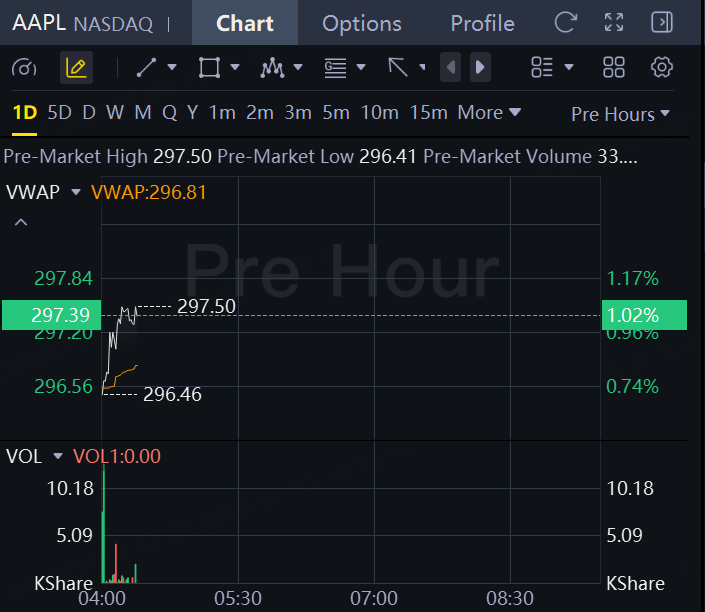Image resolution: width=705 pixels, height=612 pixels.
Task: Toggle the drawing pencil tool
Action: coord(76,67)
